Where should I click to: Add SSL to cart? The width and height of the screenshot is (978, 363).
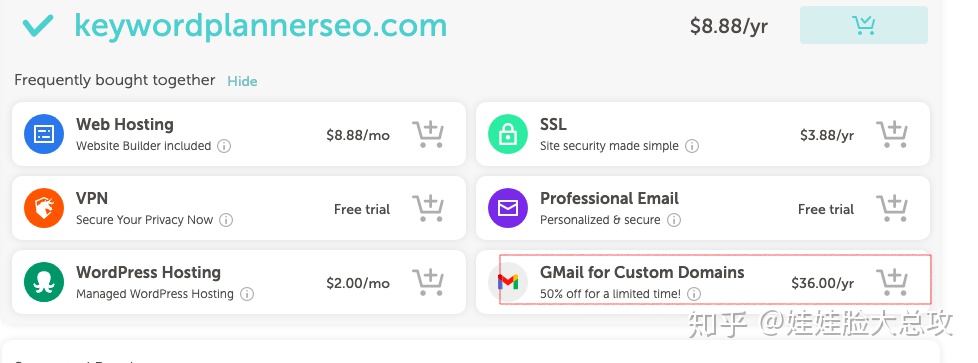(x=892, y=135)
